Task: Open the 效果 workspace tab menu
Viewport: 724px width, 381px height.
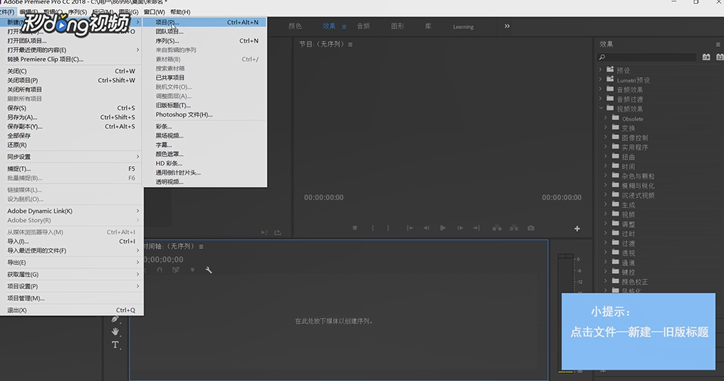Action: 344,27
